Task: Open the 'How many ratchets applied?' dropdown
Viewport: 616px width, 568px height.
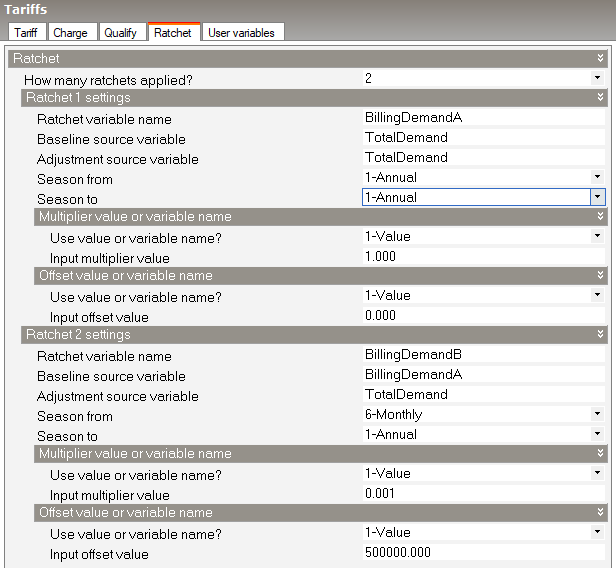Action: [597, 77]
